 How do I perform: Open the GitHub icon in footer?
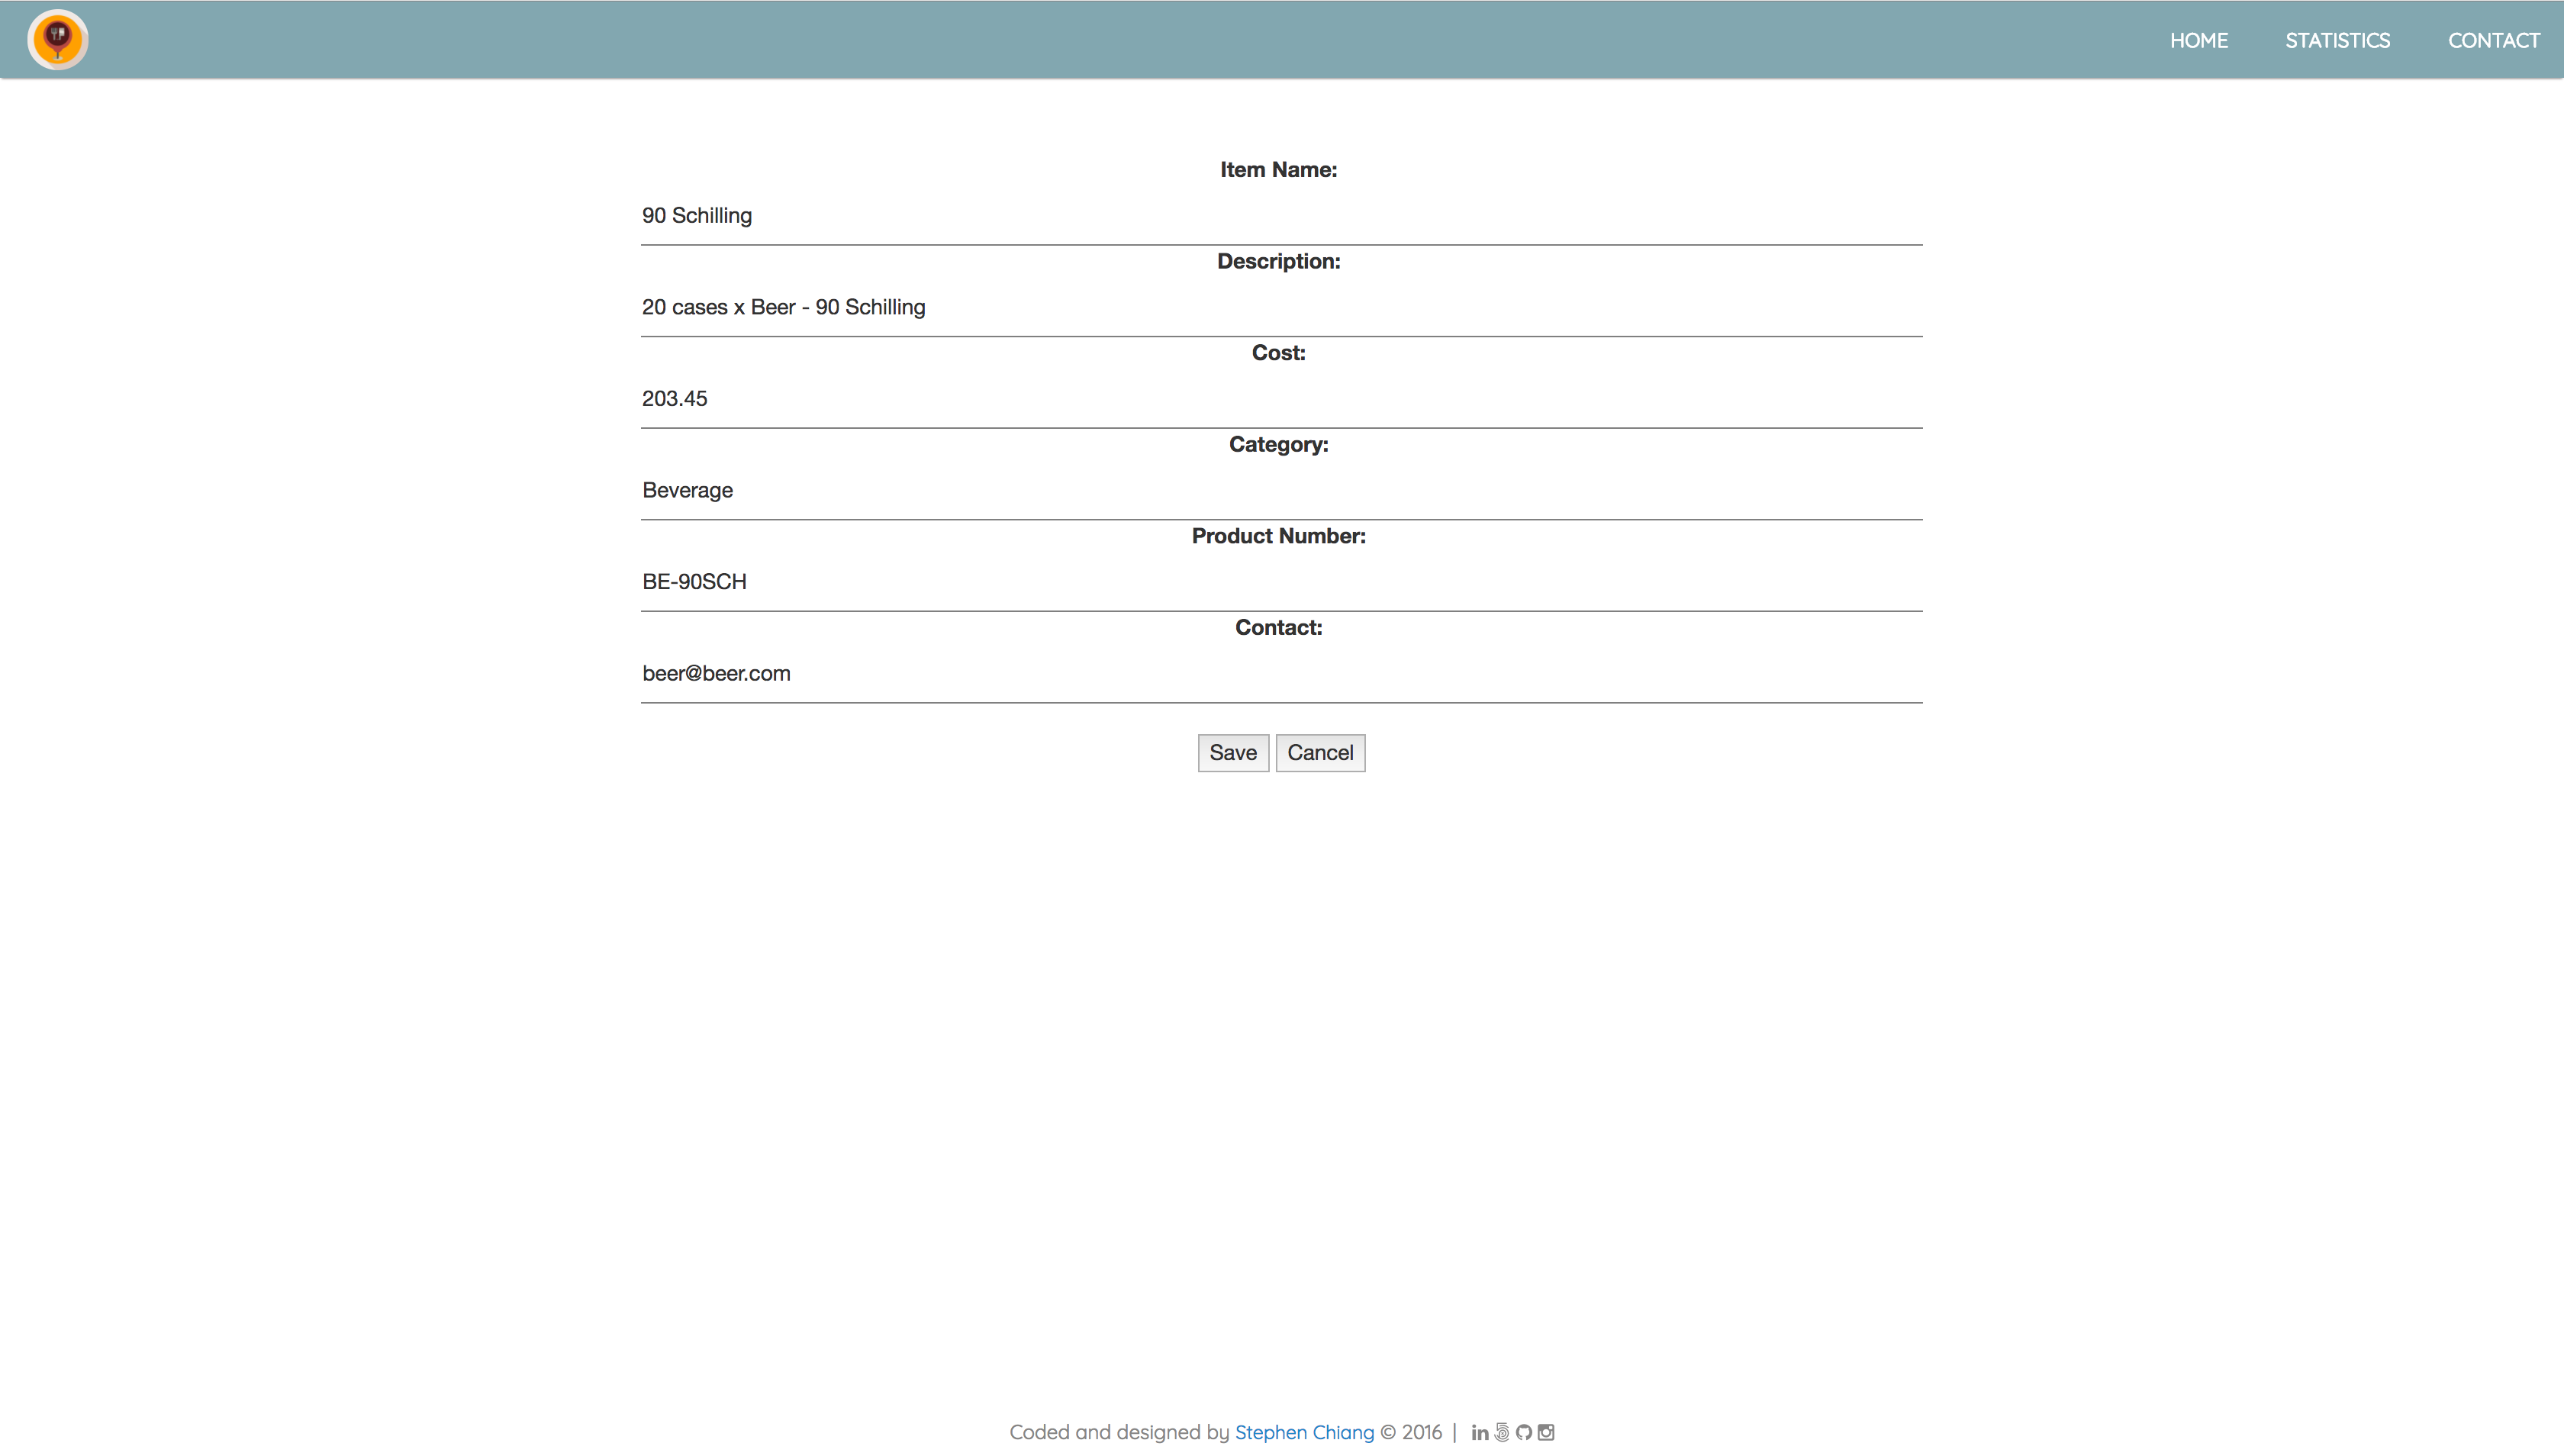[x=1524, y=1433]
